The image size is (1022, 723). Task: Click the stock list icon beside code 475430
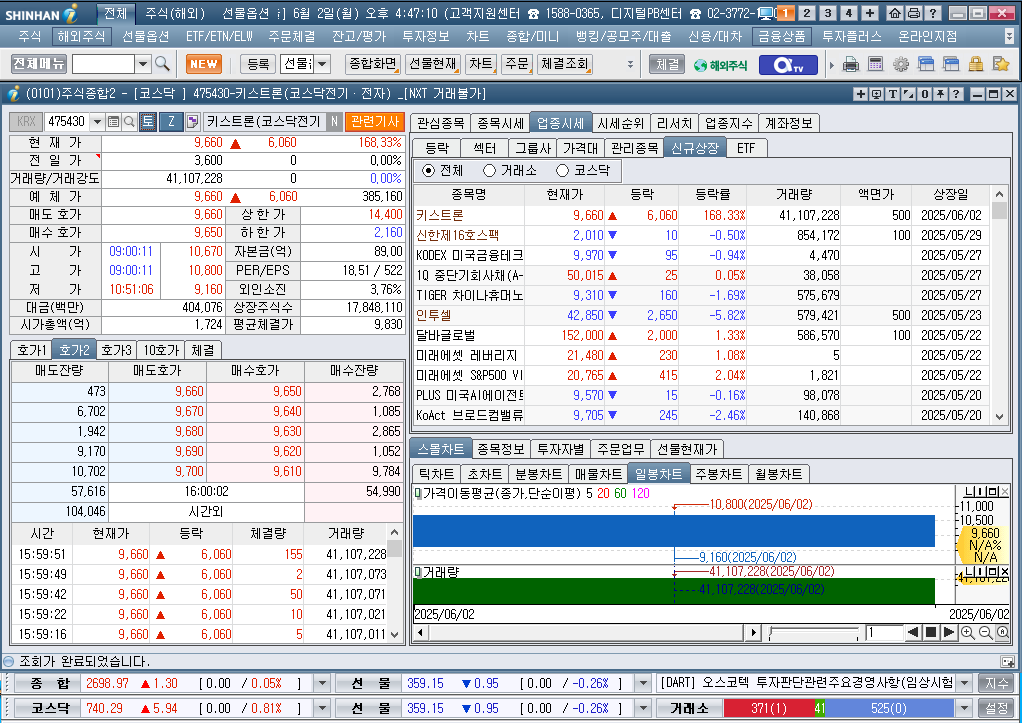(113, 121)
